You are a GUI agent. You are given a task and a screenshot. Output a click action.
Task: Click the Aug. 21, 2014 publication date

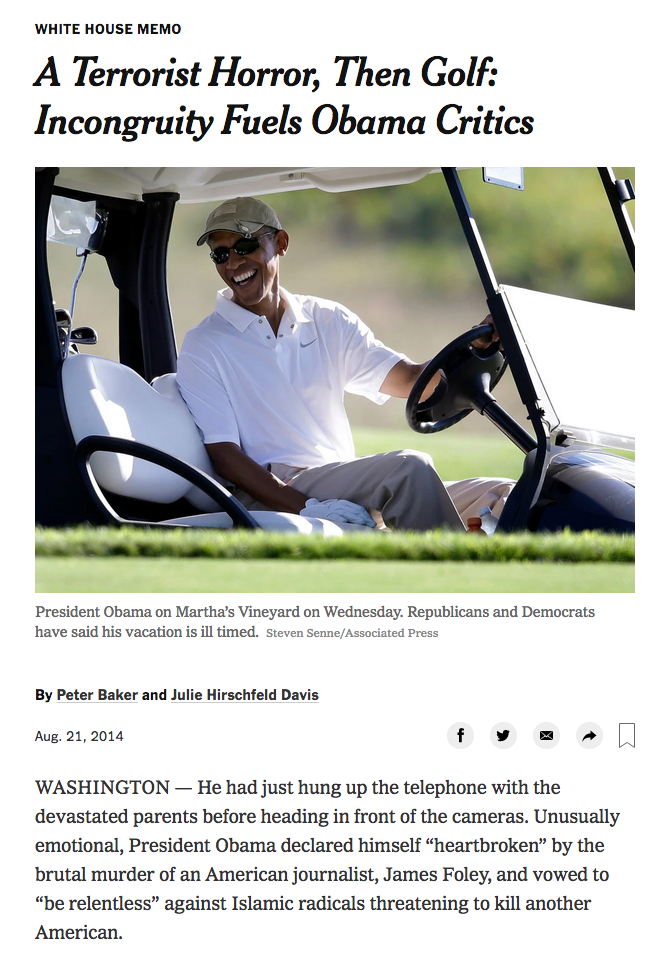click(x=79, y=736)
